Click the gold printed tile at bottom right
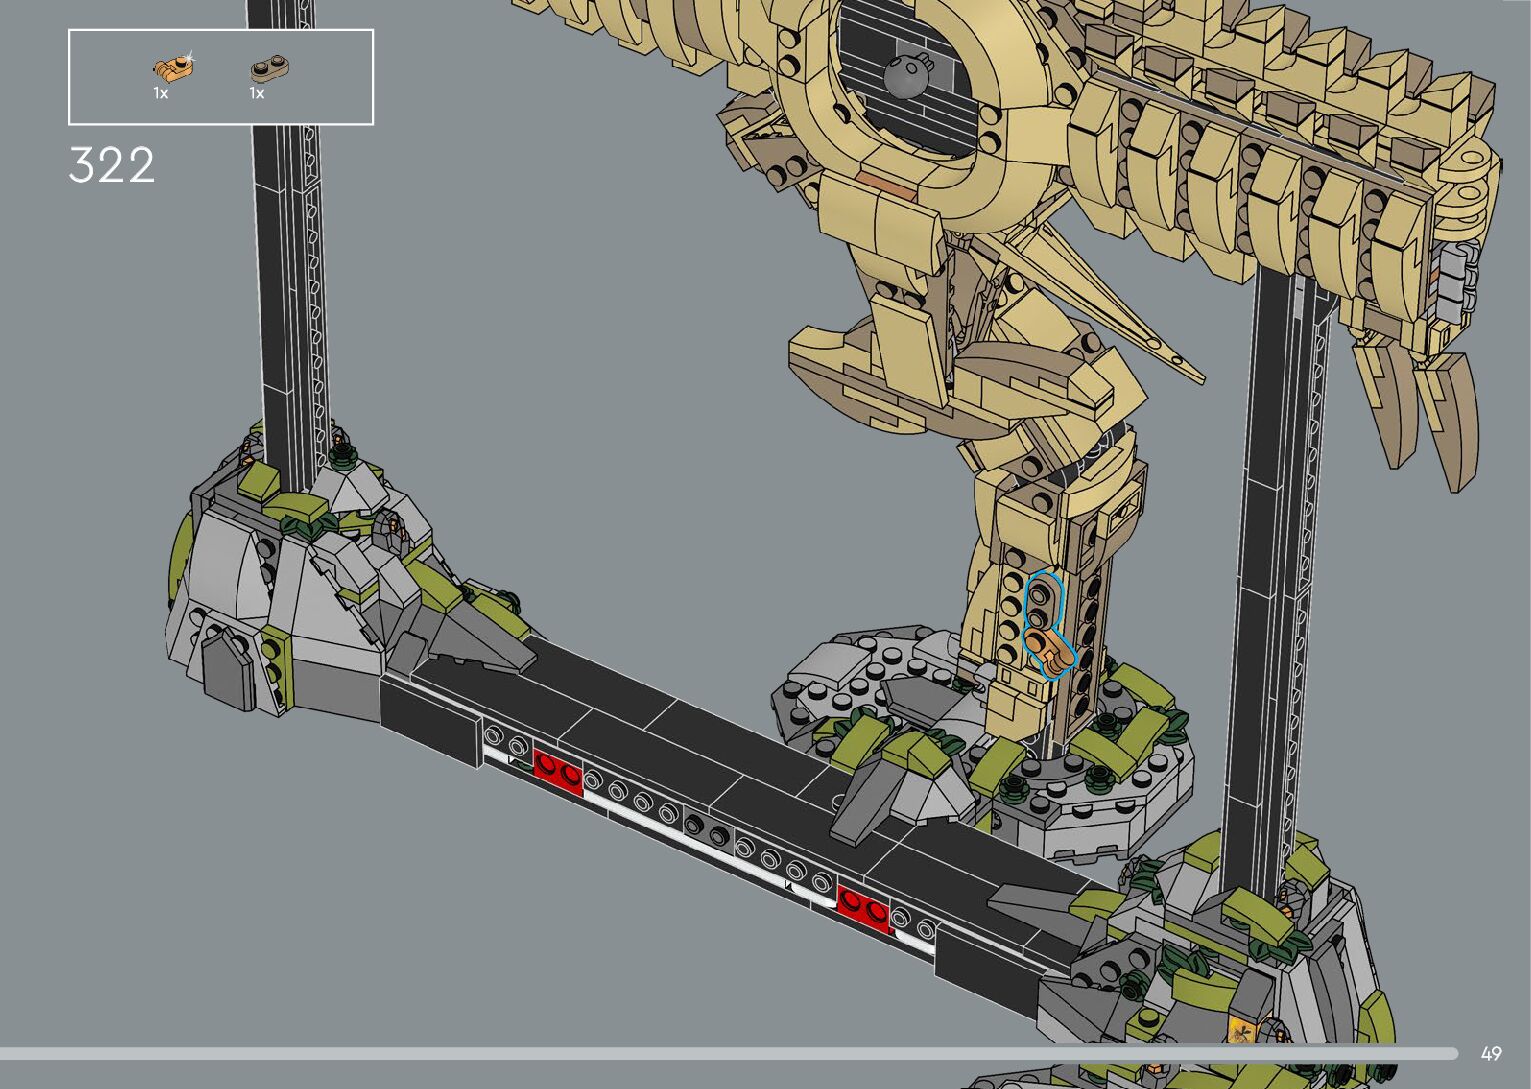 tap(1243, 1030)
